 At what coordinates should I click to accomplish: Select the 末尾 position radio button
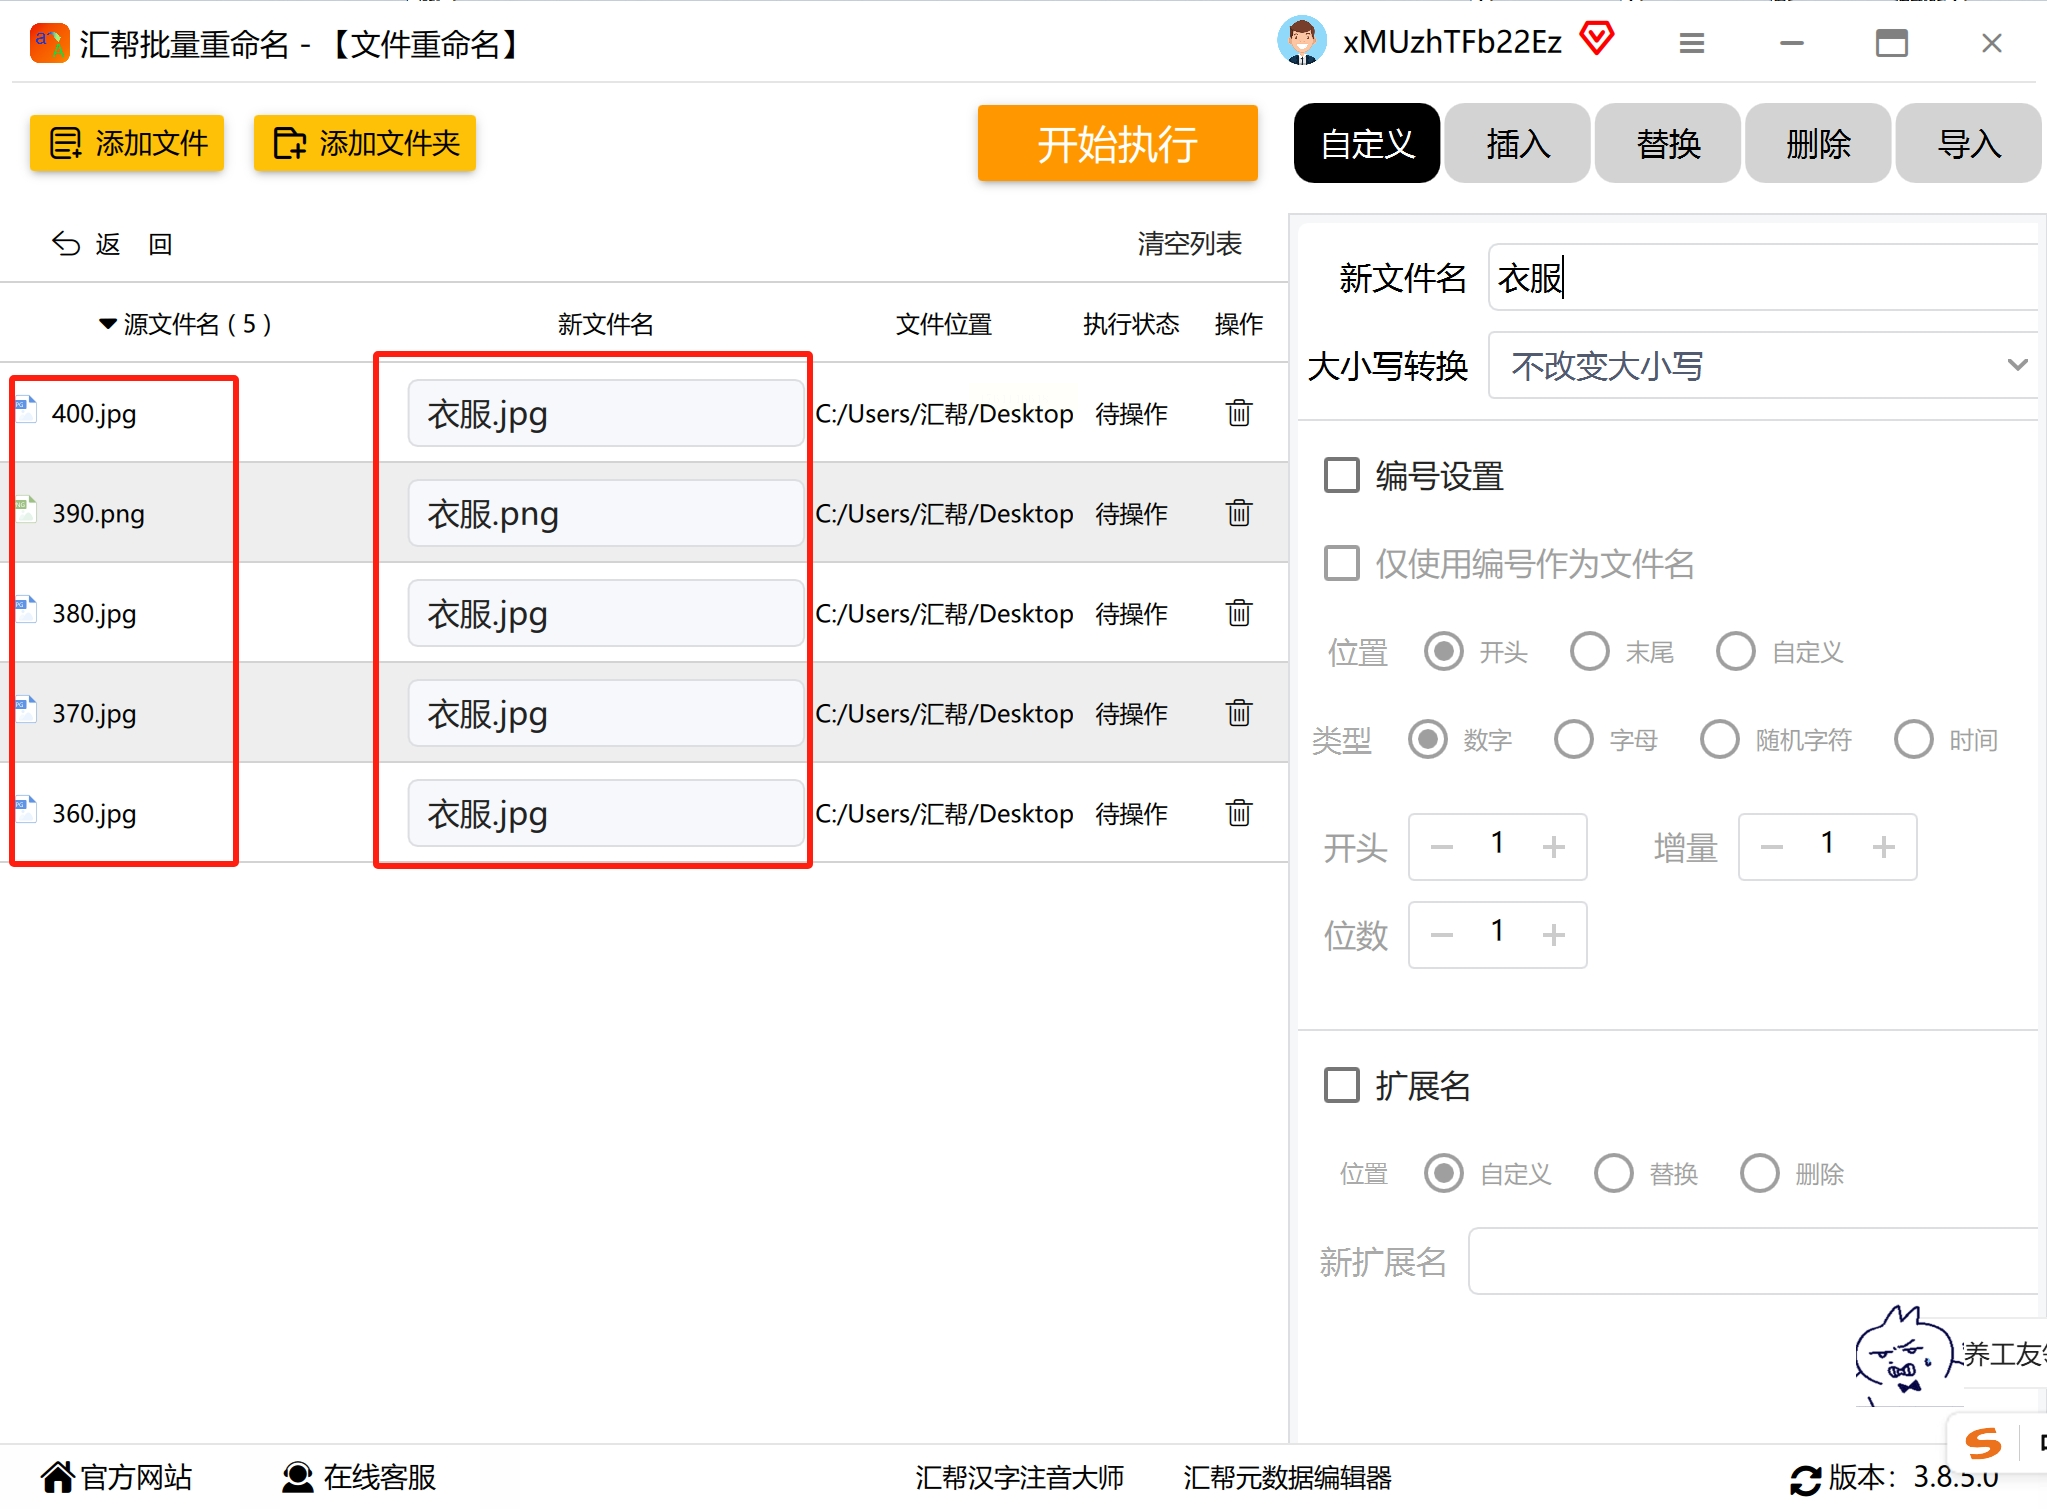1589,652
